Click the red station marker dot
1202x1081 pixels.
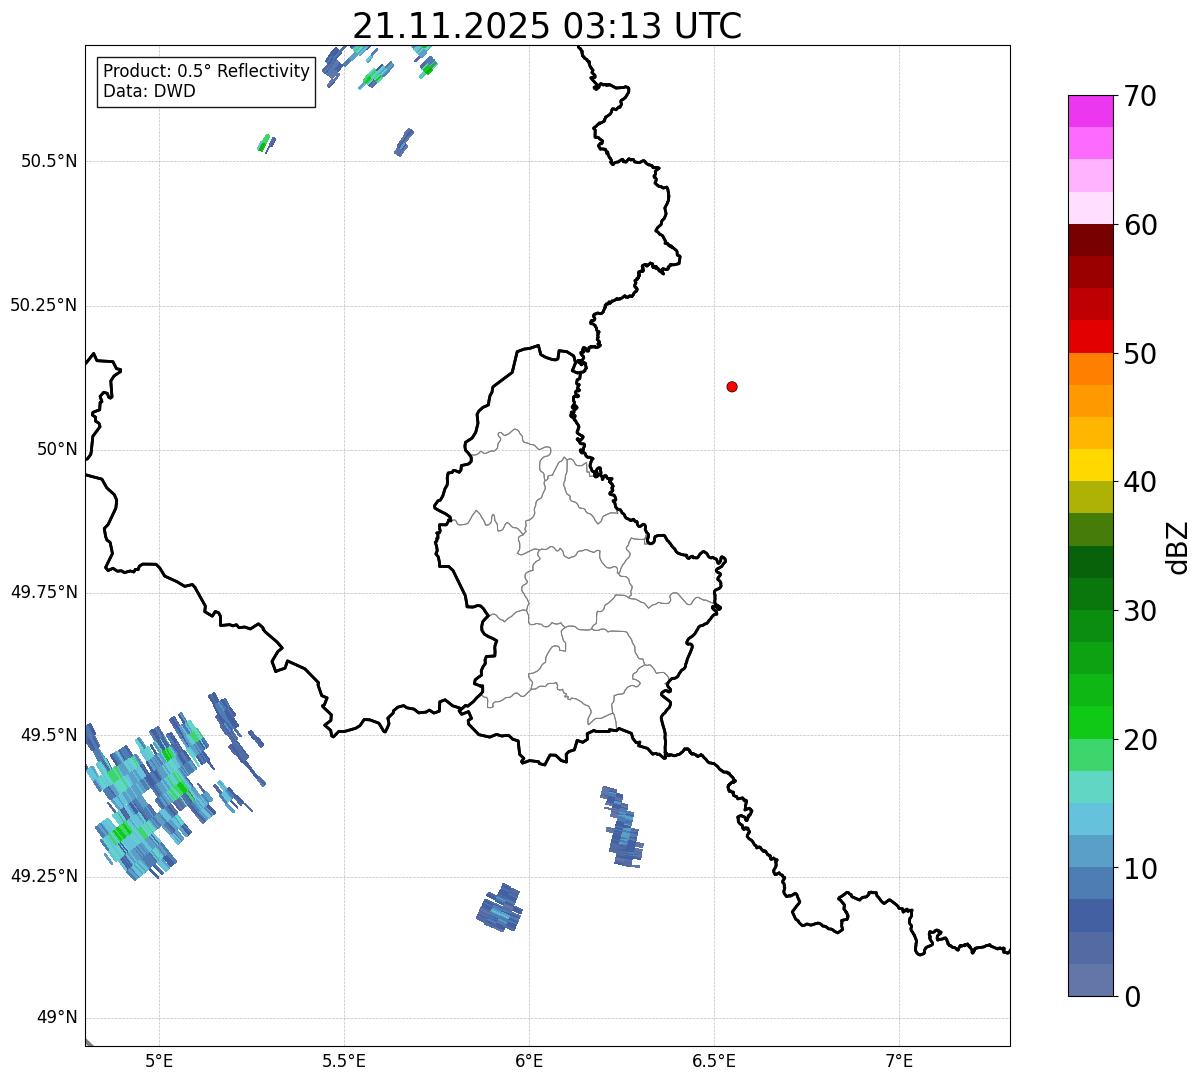pyautogui.click(x=732, y=387)
